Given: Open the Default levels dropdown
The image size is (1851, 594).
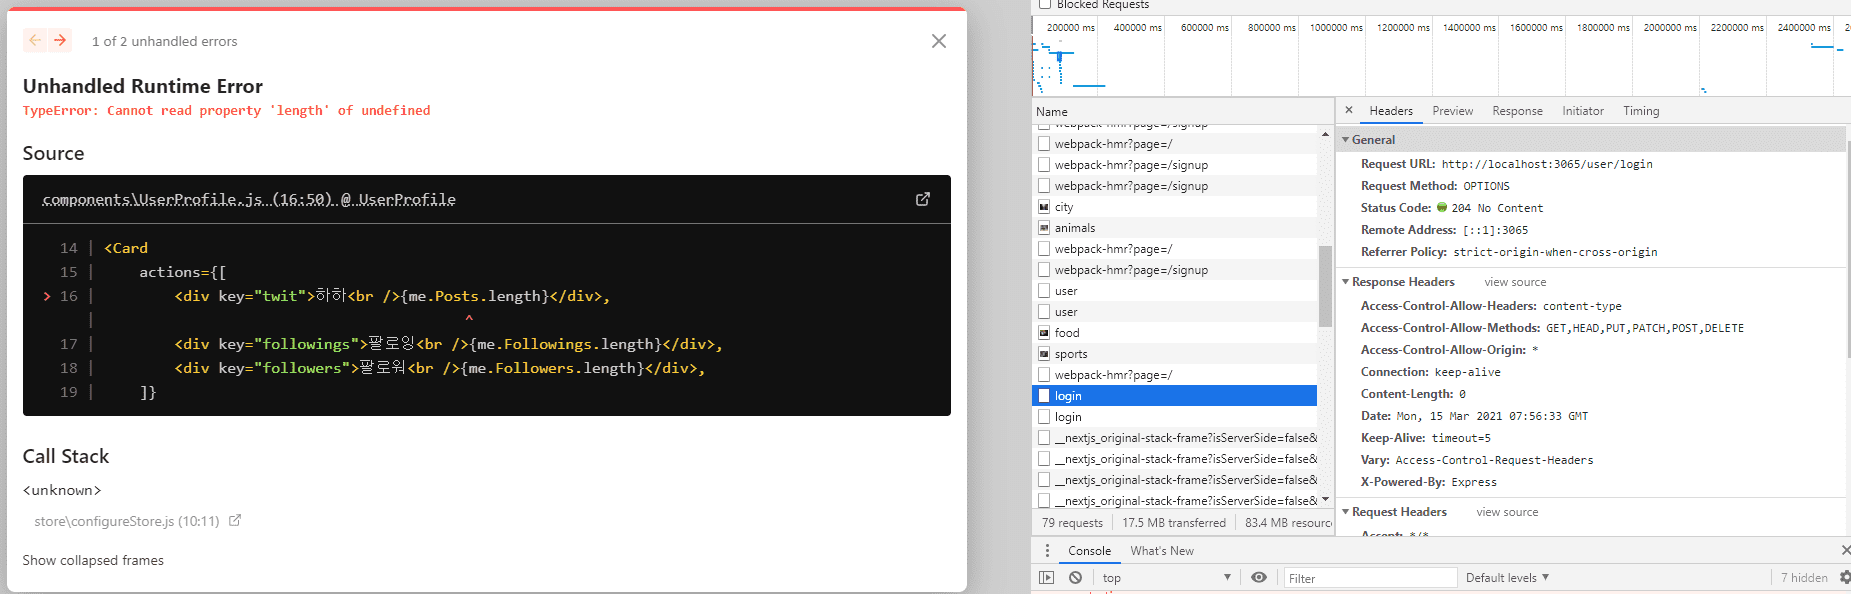Looking at the screenshot, I should coord(1507,577).
